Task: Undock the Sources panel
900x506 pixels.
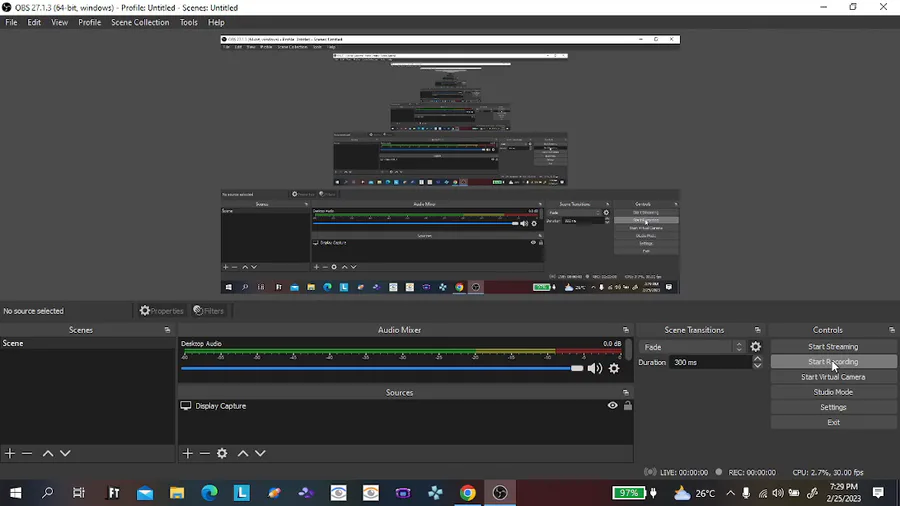Action: tap(626, 392)
